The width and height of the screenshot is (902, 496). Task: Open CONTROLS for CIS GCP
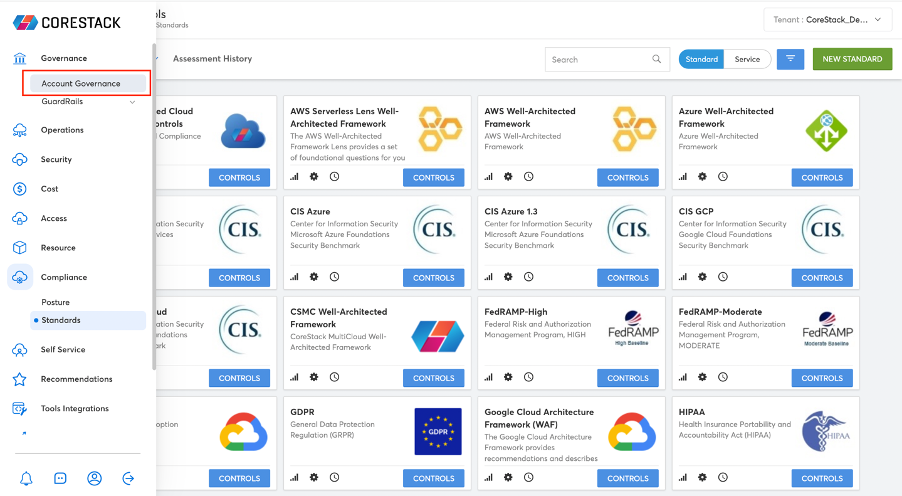pos(822,278)
